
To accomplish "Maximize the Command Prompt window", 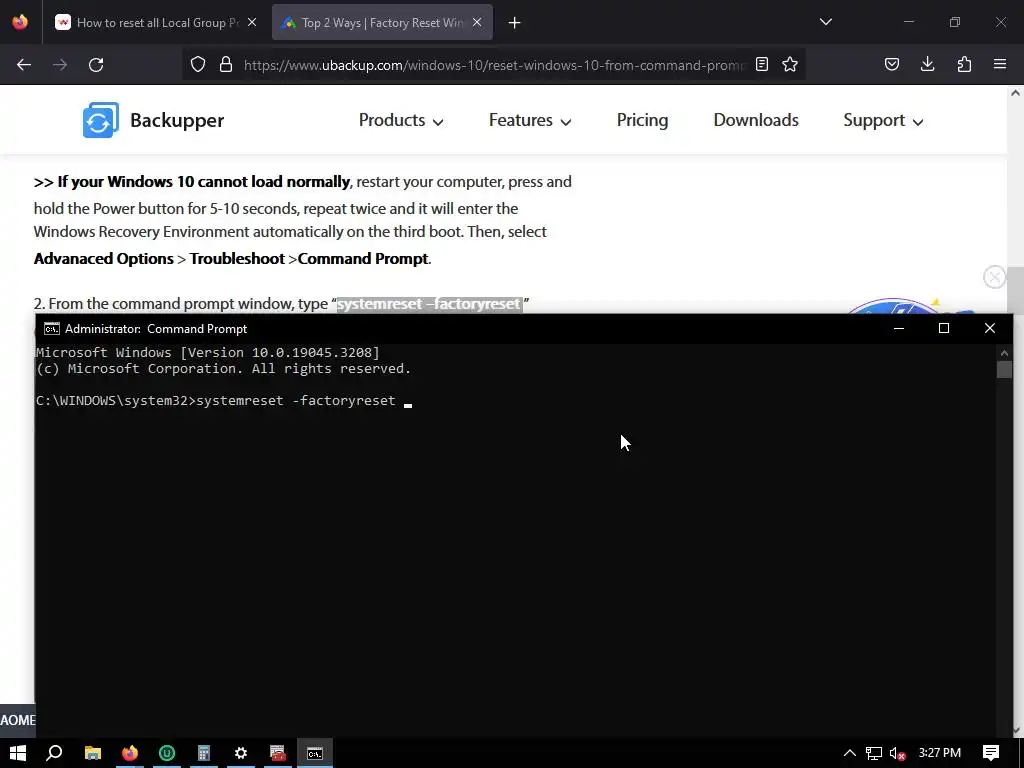I will coord(944,328).
